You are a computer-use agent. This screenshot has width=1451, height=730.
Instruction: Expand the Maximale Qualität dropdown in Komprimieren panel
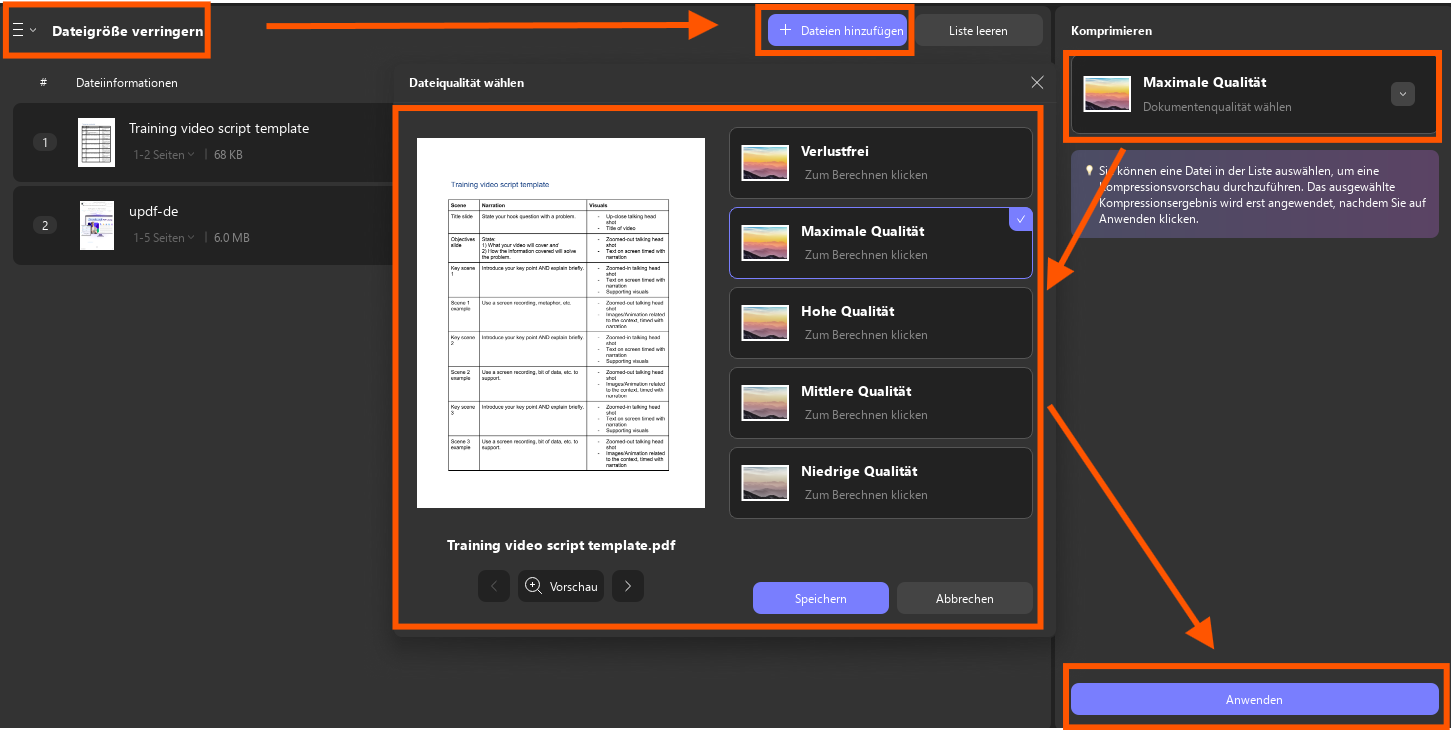coord(1402,94)
